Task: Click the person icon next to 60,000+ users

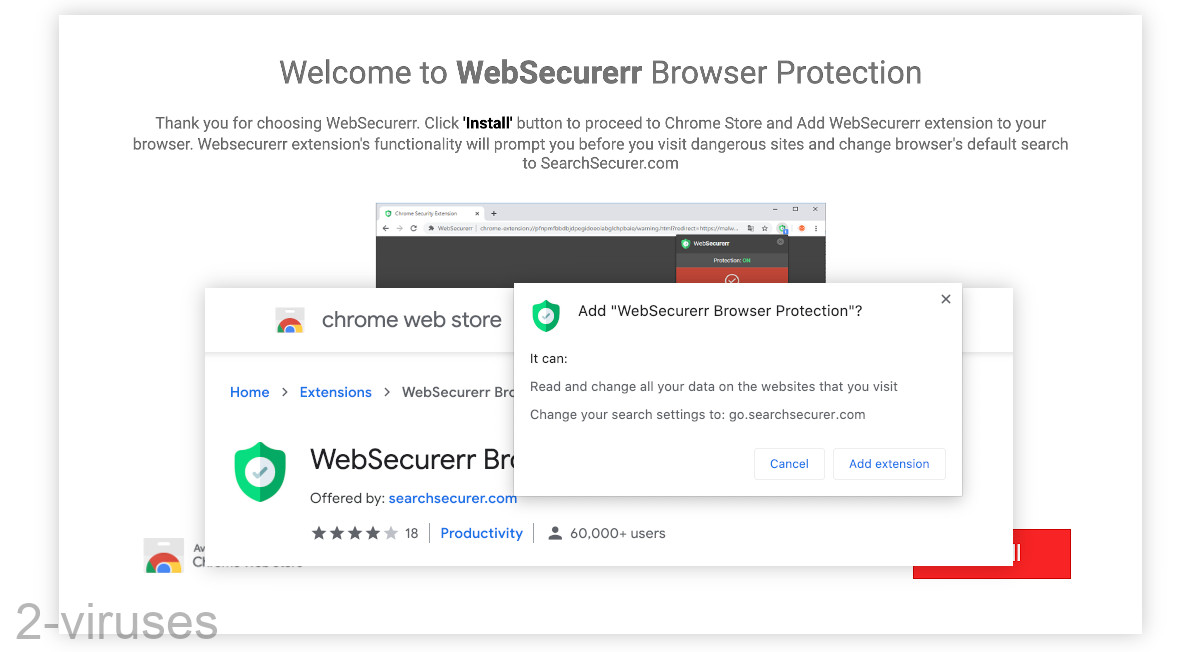Action: click(556, 533)
